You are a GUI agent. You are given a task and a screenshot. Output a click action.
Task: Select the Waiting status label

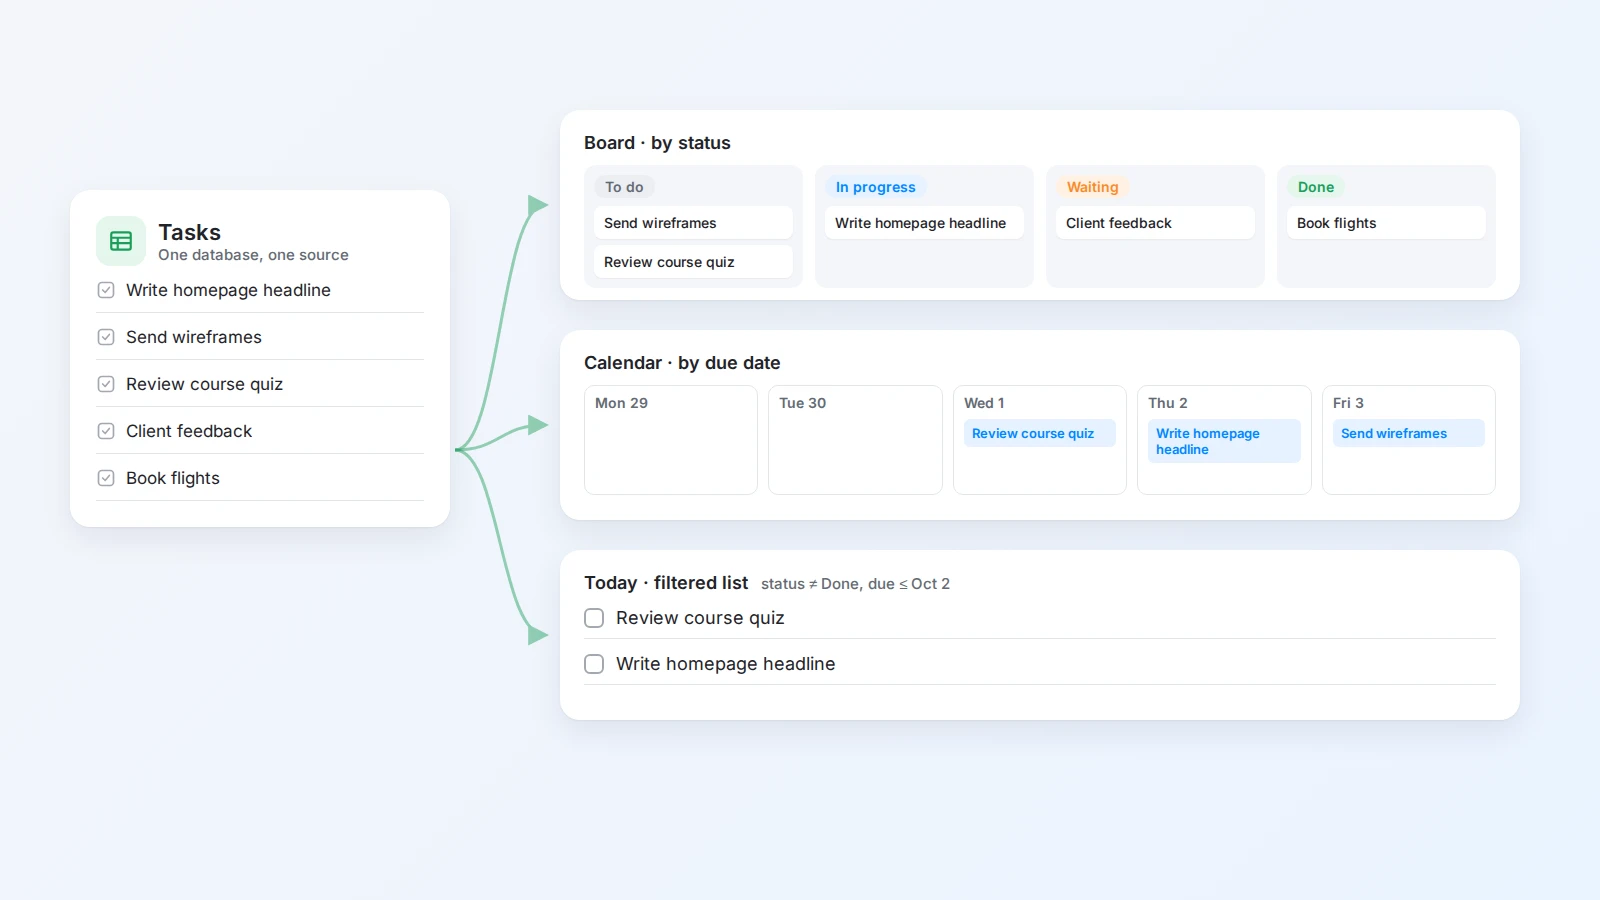[x=1092, y=187]
